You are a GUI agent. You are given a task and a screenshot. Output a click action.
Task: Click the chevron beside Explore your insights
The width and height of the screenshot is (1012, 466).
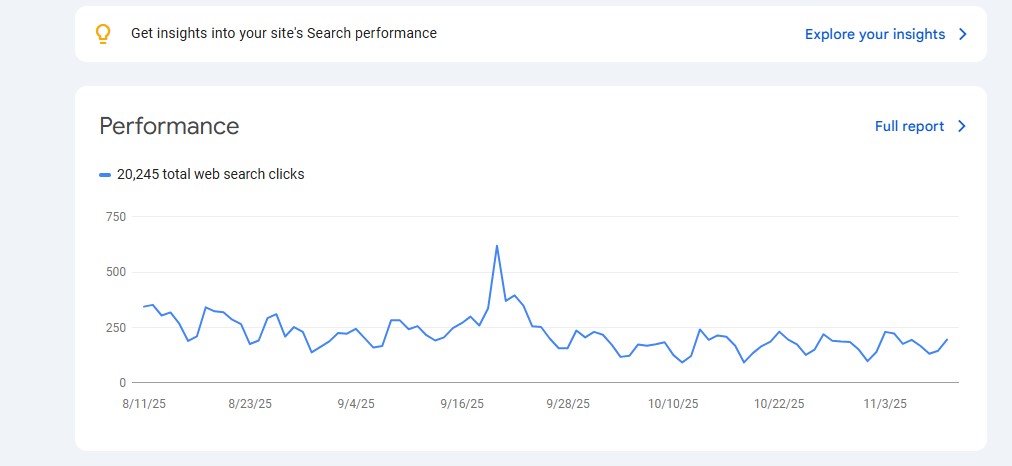963,34
